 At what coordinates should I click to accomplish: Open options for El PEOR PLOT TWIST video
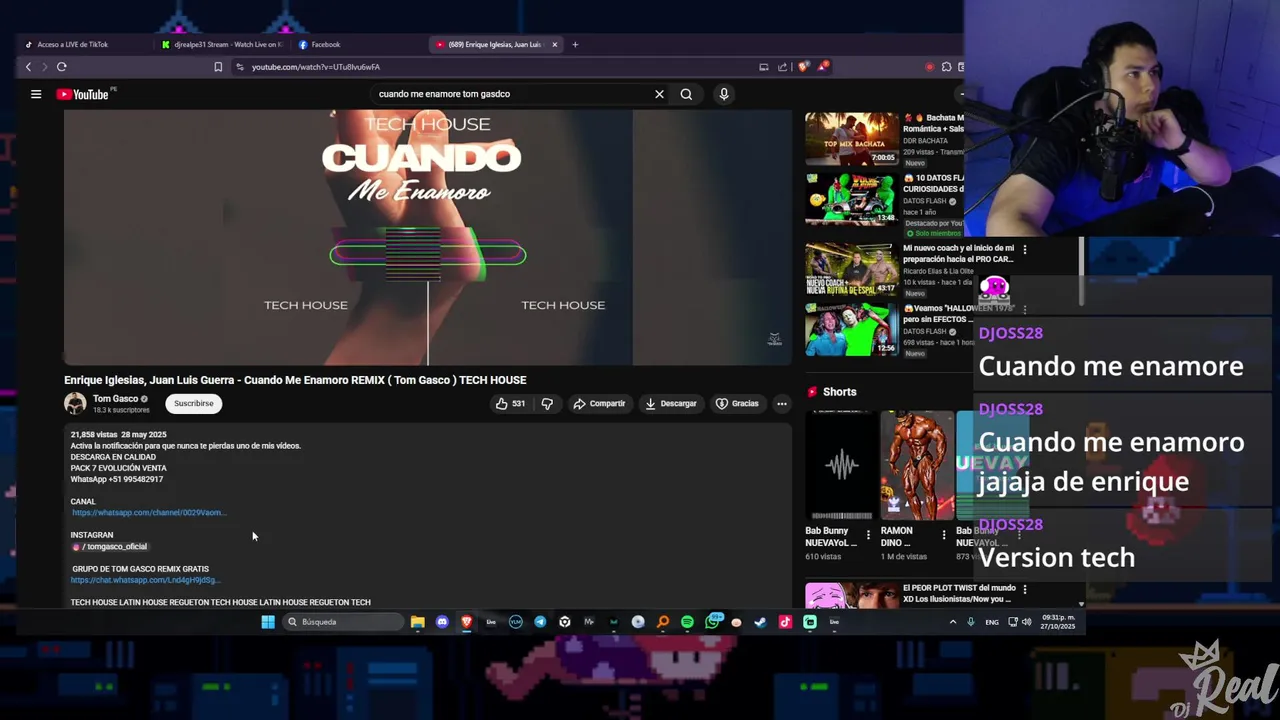coord(1024,589)
